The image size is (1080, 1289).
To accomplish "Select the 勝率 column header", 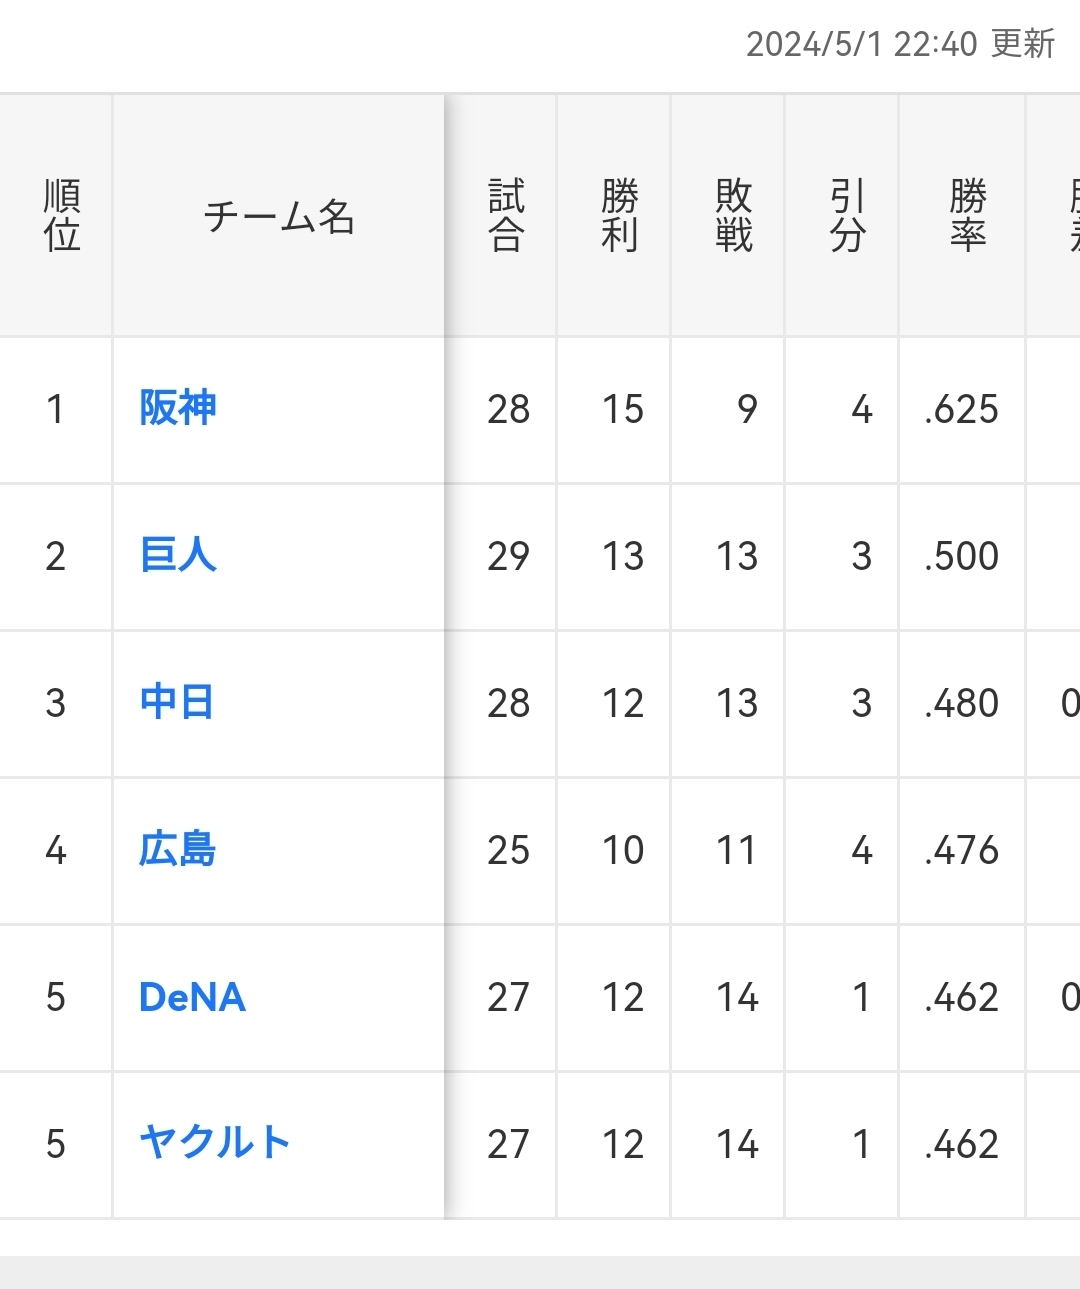I will tap(967, 216).
